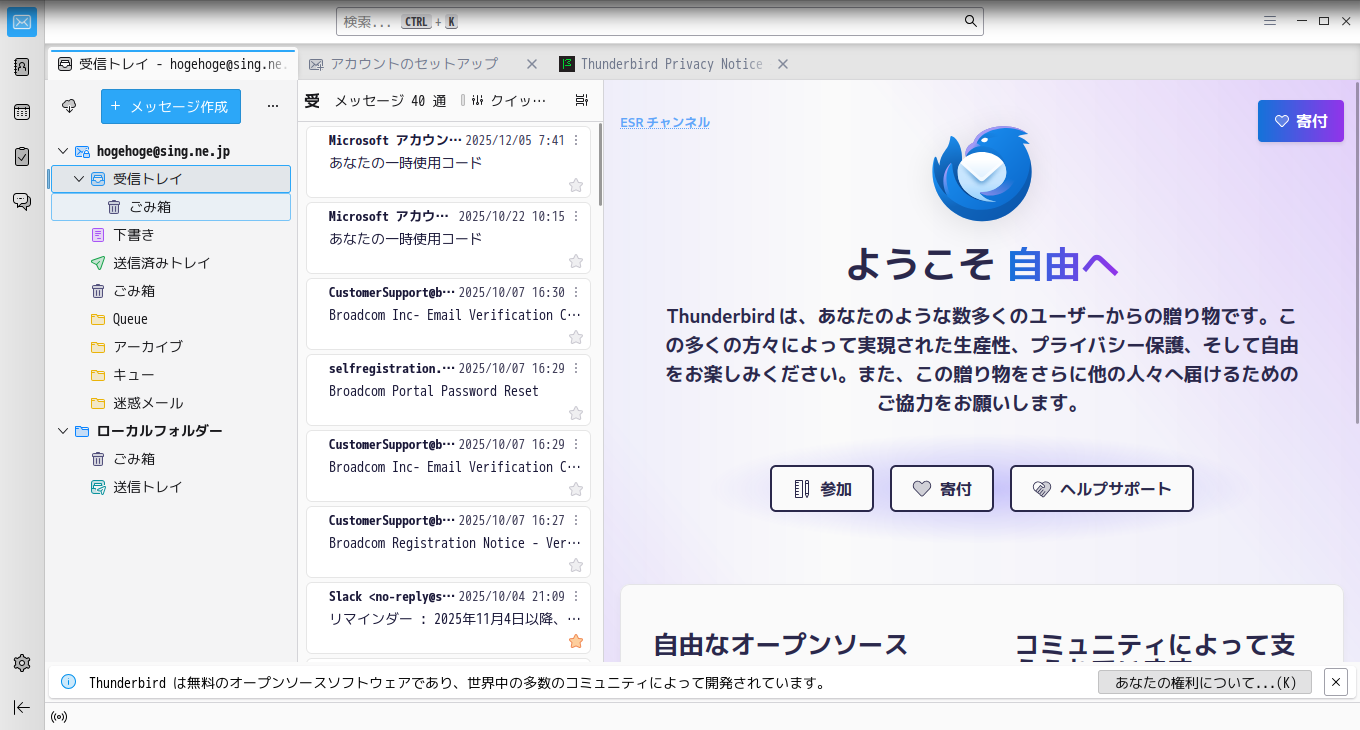Open more menu of Slack message

point(576,597)
